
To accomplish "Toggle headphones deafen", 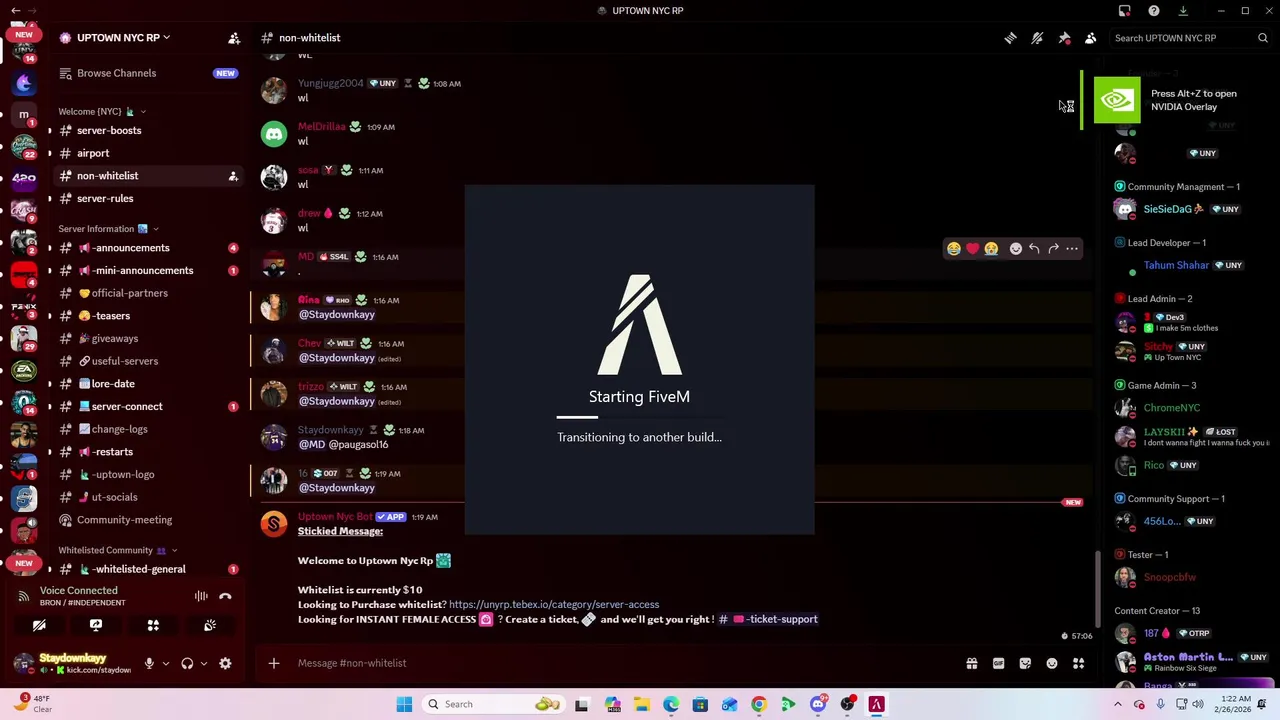I will click(187, 663).
